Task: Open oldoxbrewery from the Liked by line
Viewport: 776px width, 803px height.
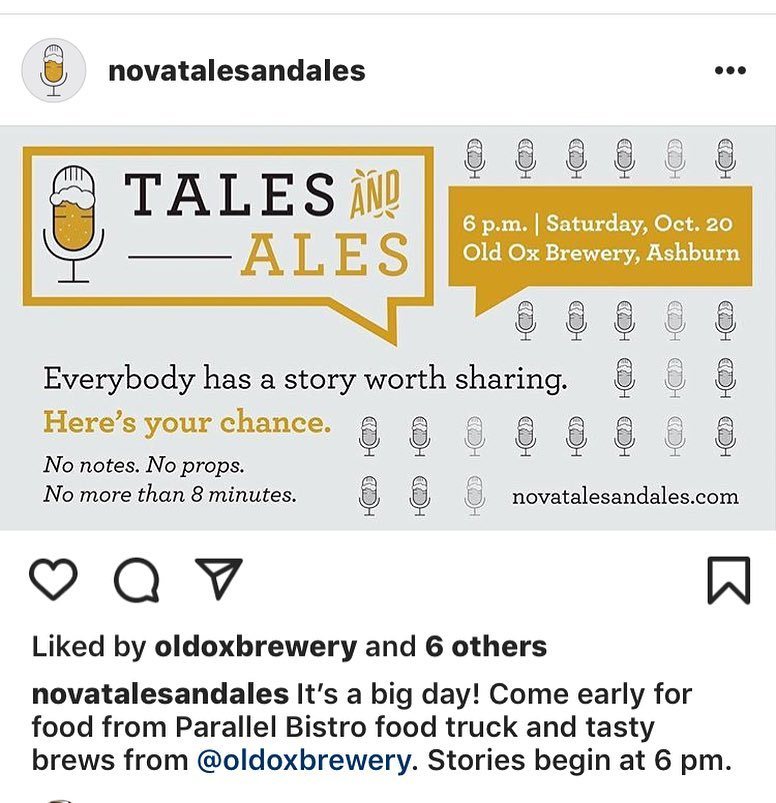Action: click(255, 647)
